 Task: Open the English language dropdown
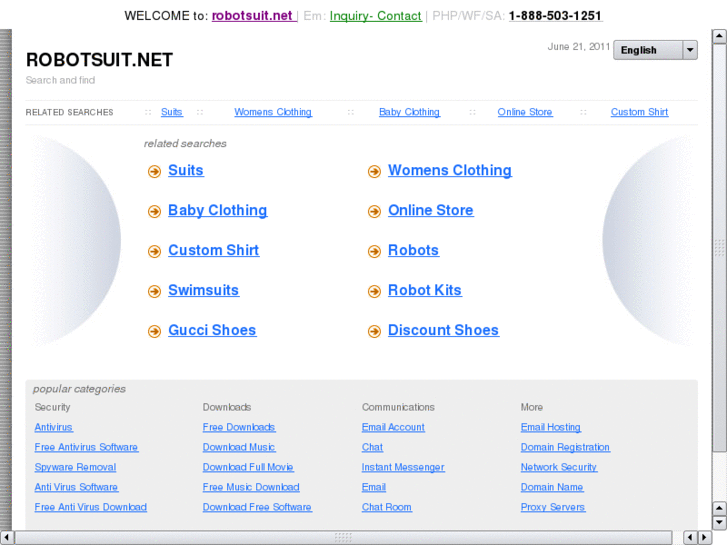click(648, 50)
